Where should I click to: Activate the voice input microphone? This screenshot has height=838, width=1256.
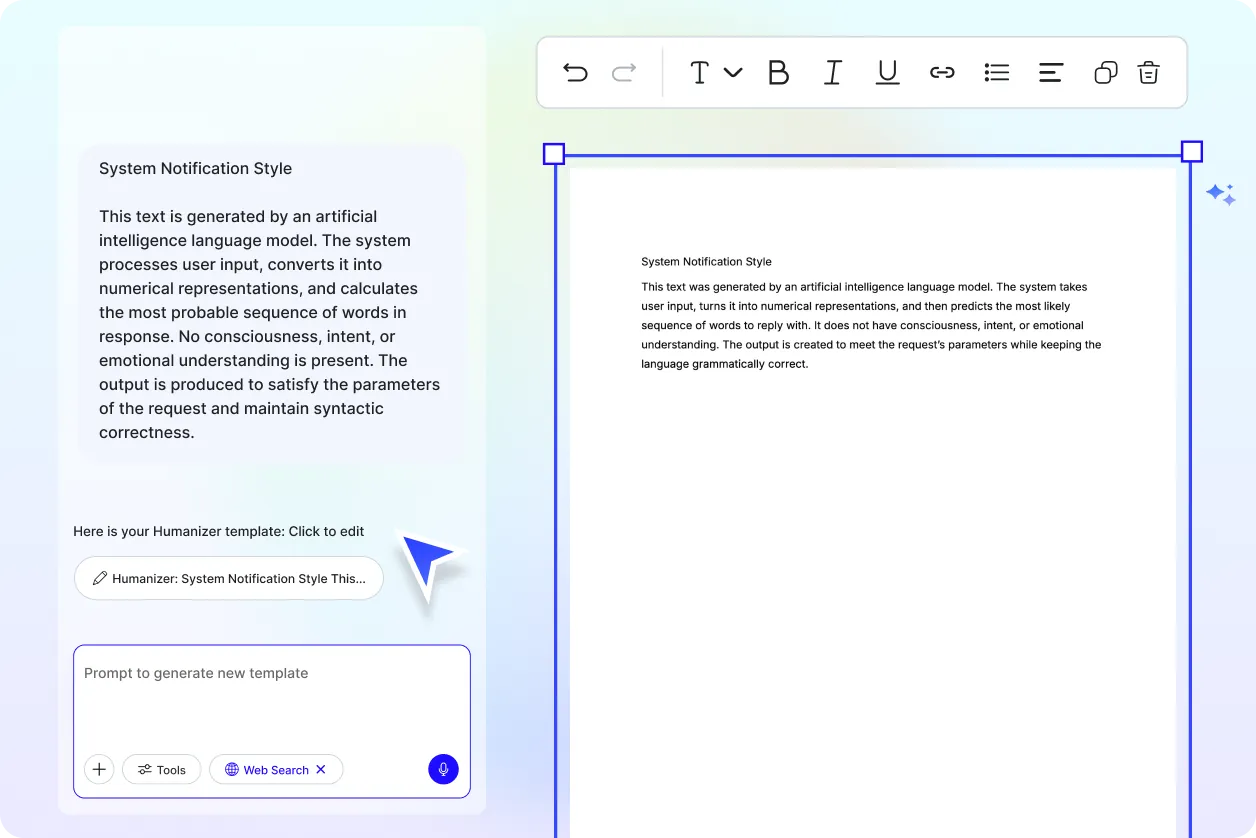pos(443,769)
